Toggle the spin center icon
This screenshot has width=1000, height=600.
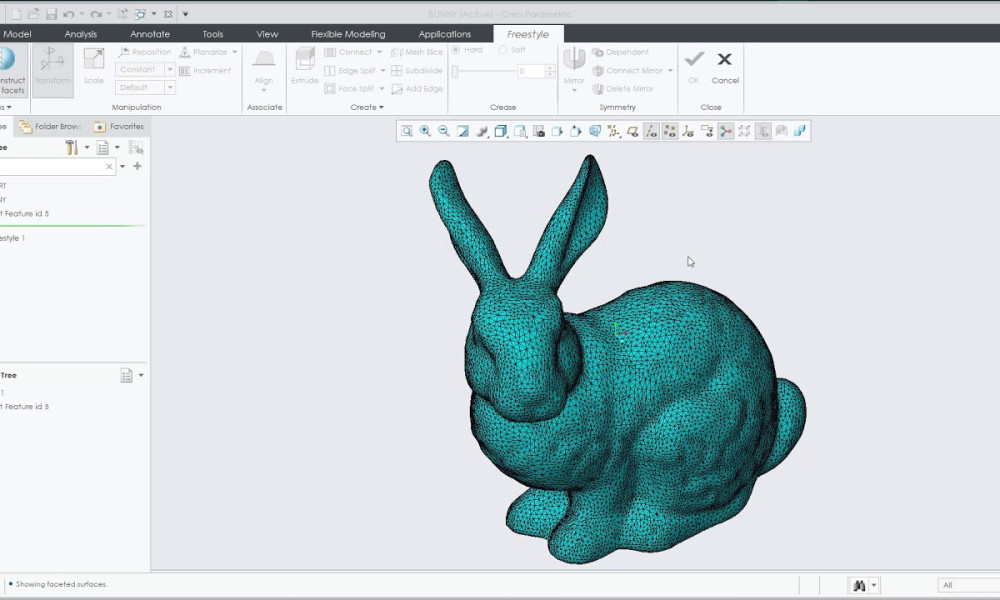pyautogui.click(x=726, y=131)
